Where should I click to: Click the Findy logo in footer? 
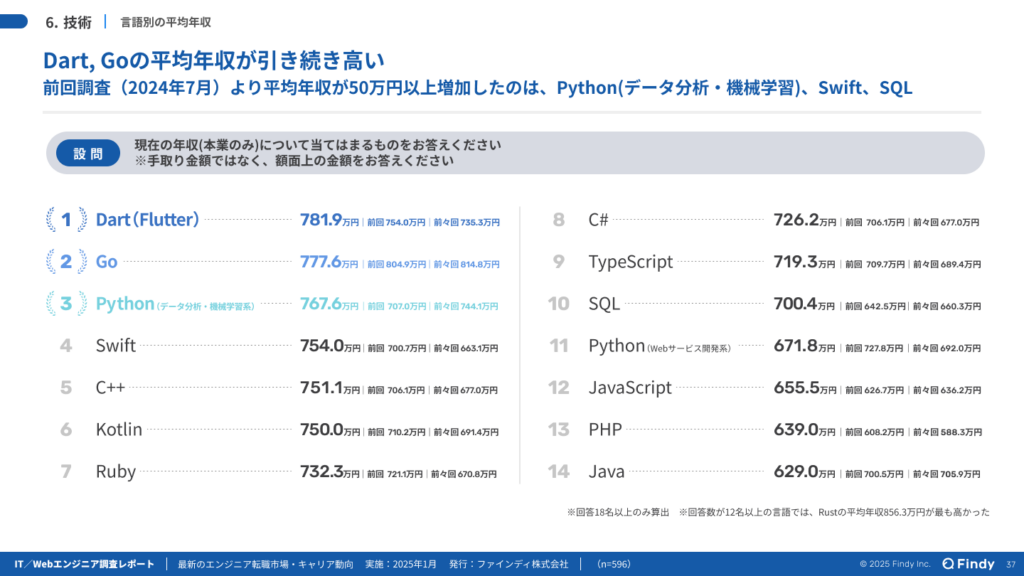[968, 564]
